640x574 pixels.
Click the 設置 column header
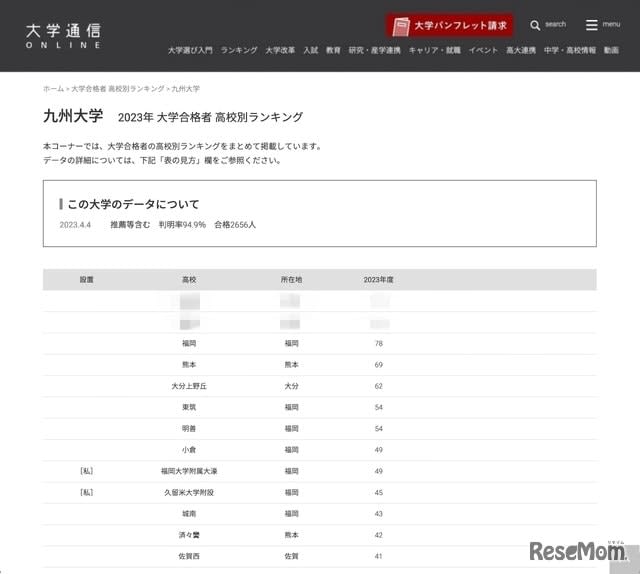click(87, 280)
